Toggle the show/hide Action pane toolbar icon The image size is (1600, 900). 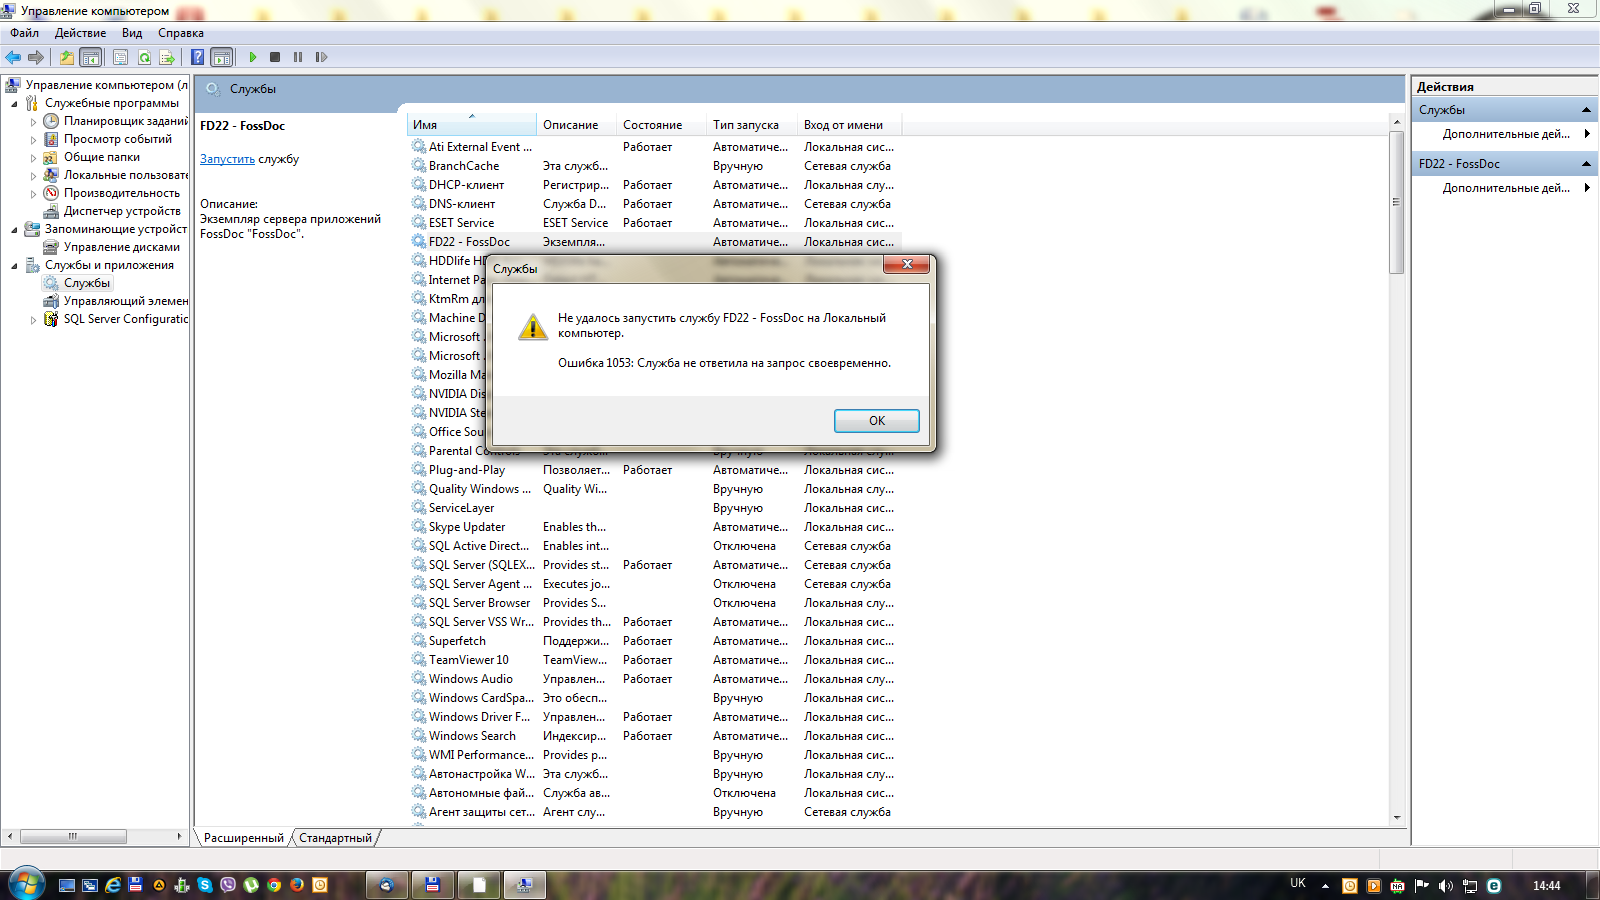pos(222,57)
